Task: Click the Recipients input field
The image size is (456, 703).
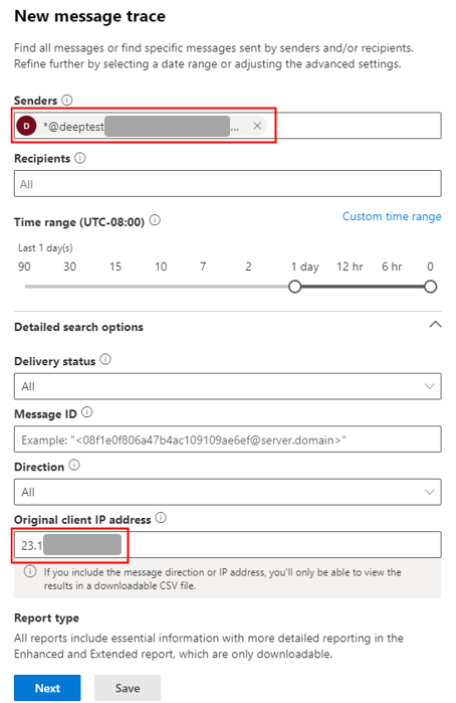Action: coord(227,184)
